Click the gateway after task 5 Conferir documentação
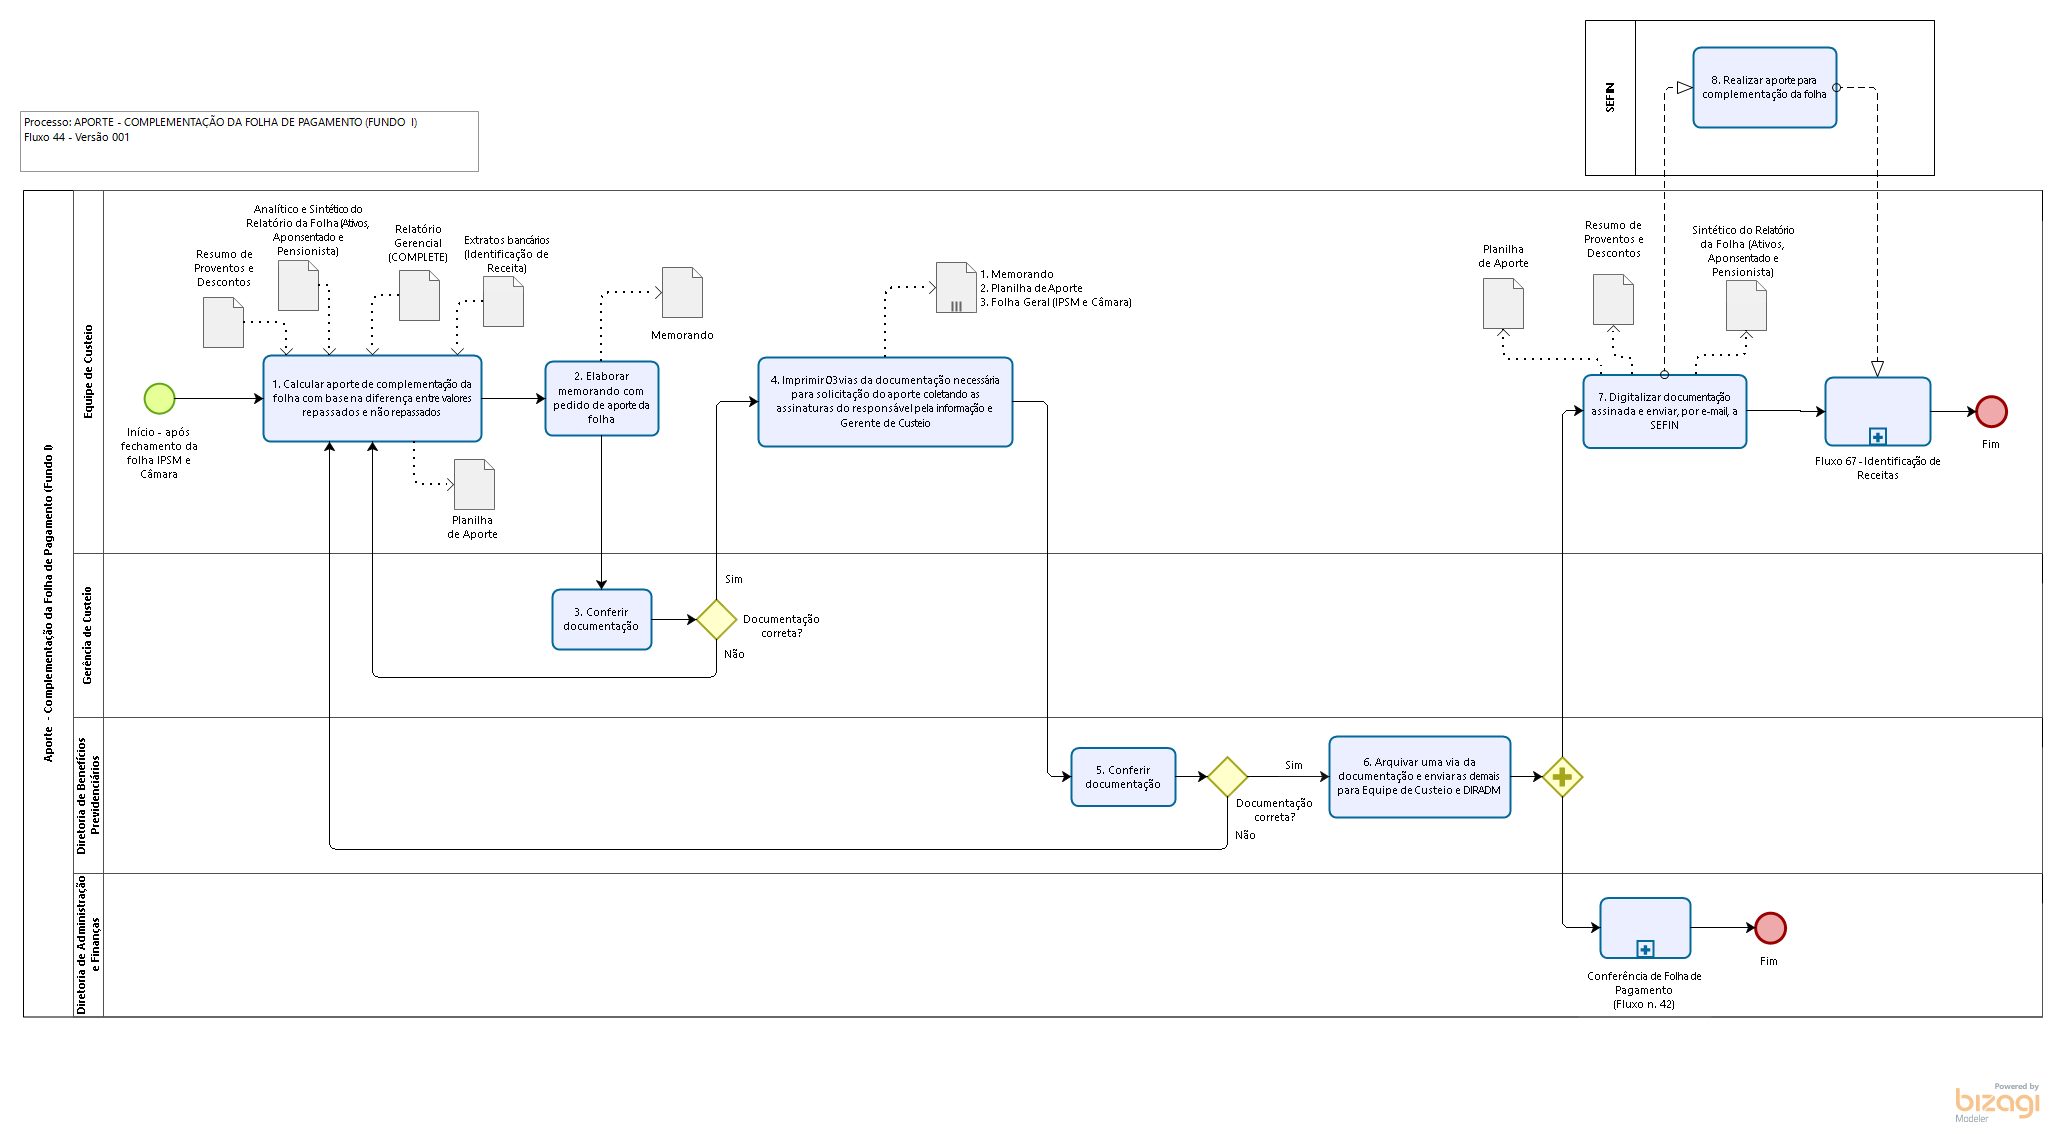Screen dimensions: 2062x1134 coord(1227,777)
